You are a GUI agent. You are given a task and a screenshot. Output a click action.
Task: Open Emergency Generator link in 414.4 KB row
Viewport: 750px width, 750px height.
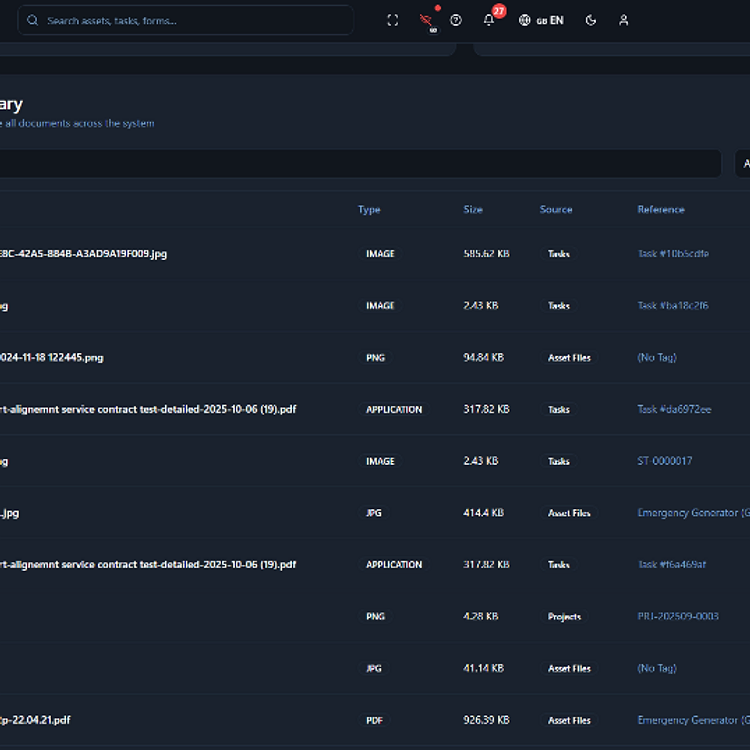(x=693, y=513)
